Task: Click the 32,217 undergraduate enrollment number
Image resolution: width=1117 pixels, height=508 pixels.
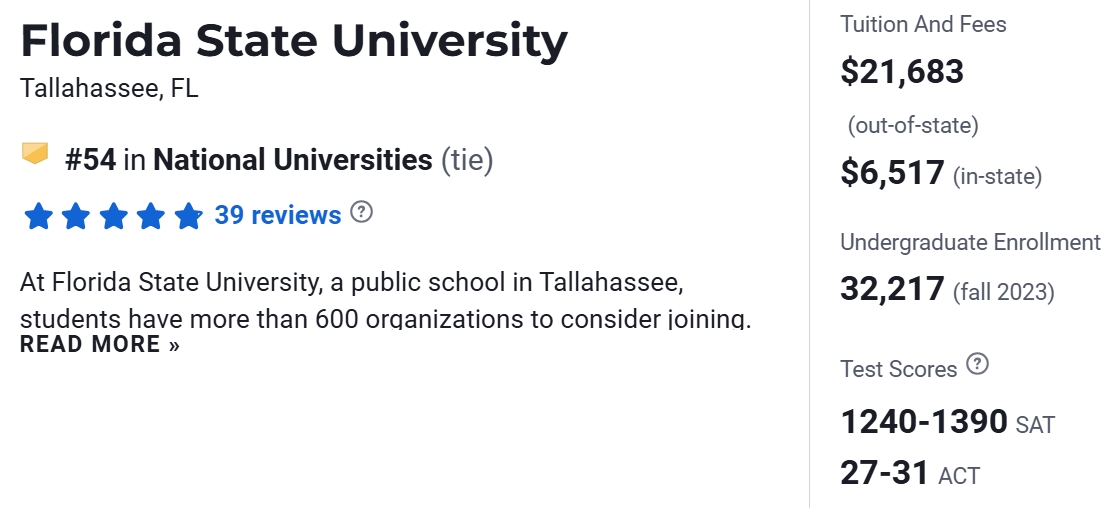Action: [x=892, y=290]
